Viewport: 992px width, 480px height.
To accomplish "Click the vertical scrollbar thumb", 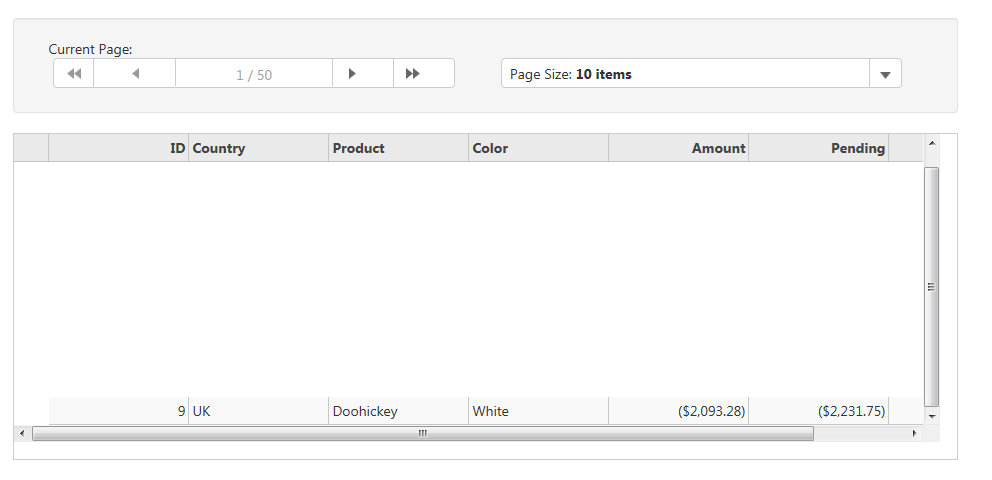I will click(932, 286).
